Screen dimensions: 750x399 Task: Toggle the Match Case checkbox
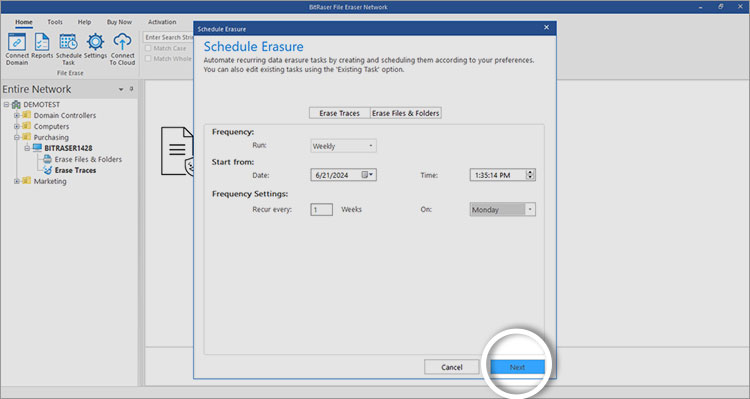[148, 48]
